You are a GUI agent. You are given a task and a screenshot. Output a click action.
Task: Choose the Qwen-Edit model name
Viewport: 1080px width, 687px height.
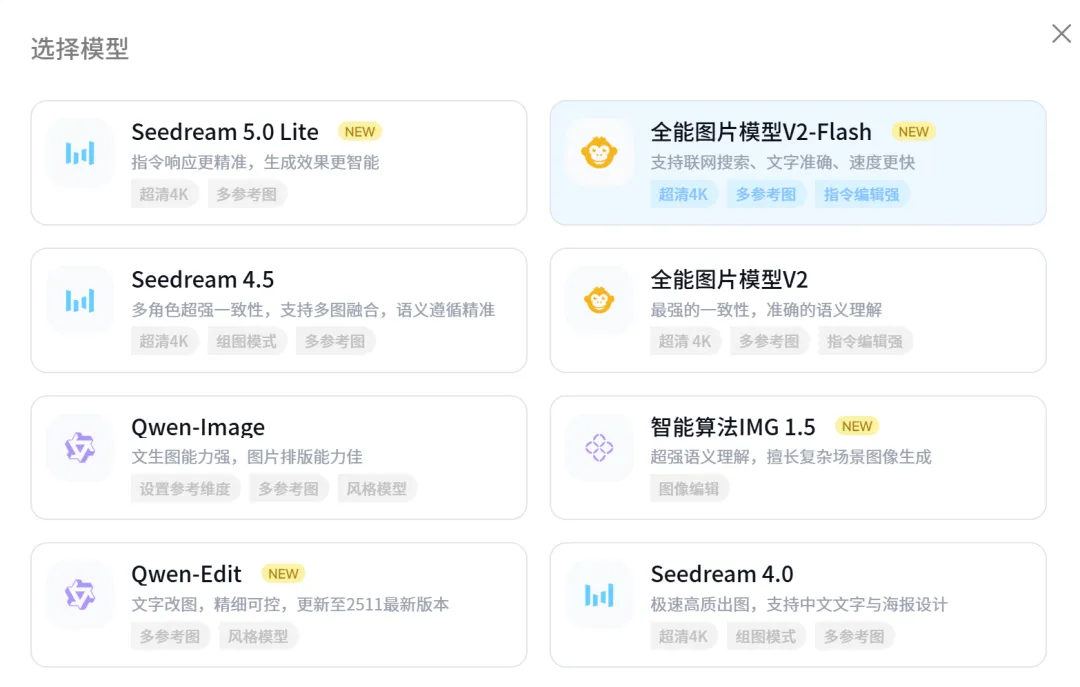click(x=187, y=574)
